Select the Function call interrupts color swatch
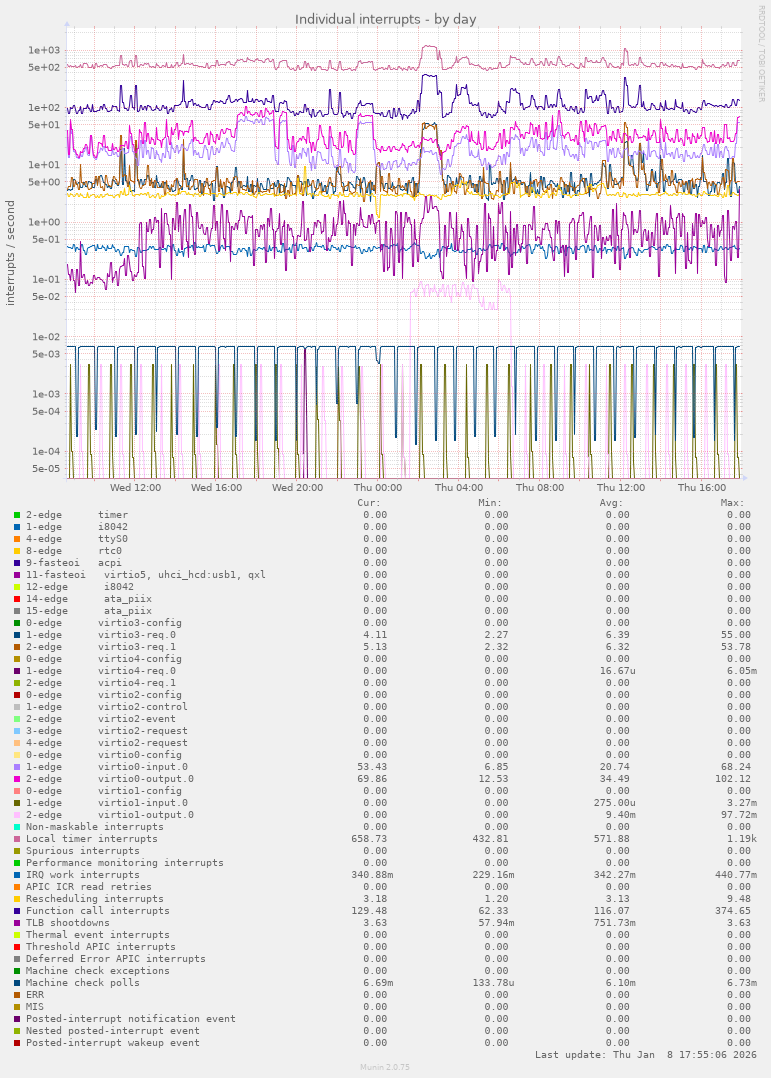Image resolution: width=771 pixels, height=1078 pixels. coord(17,911)
